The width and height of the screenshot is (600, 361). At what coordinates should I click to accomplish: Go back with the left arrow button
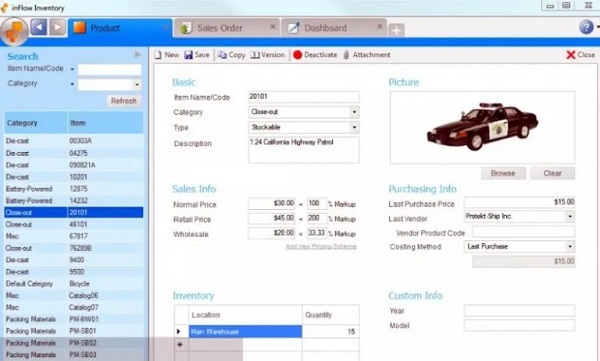[x=39, y=28]
